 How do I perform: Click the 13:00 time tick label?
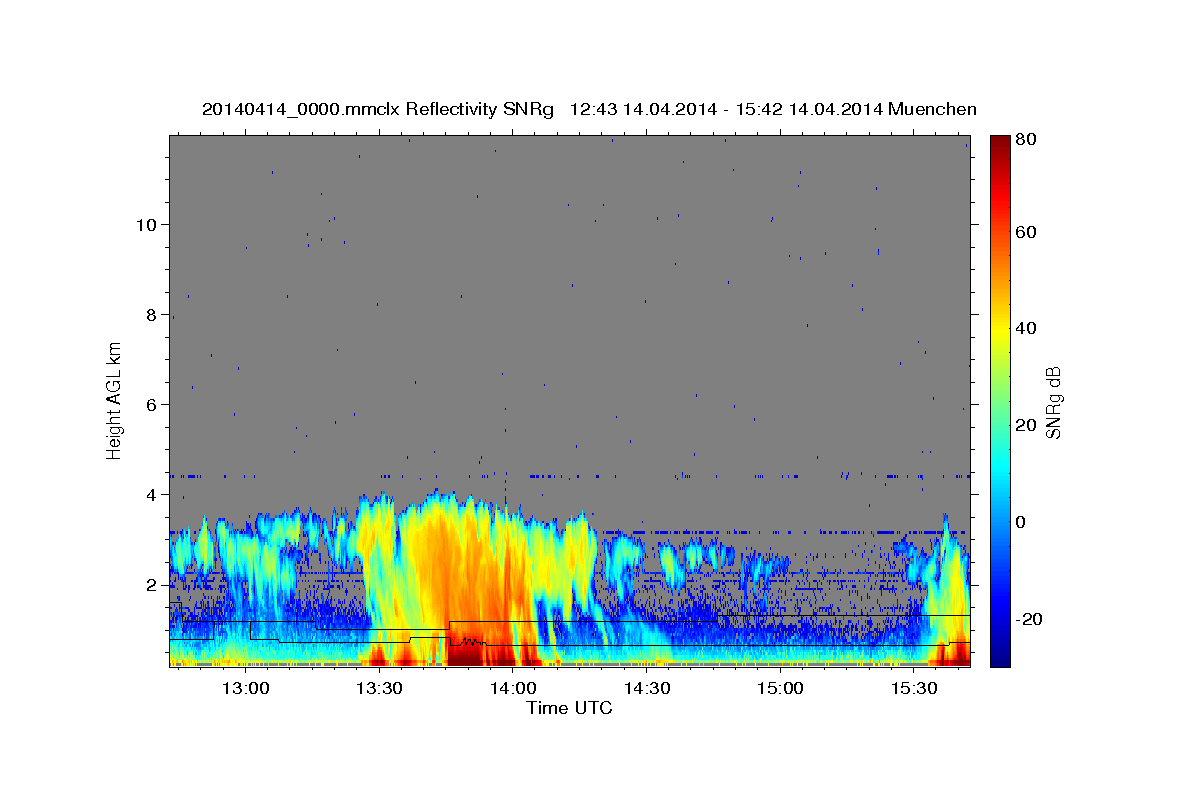tap(246, 688)
